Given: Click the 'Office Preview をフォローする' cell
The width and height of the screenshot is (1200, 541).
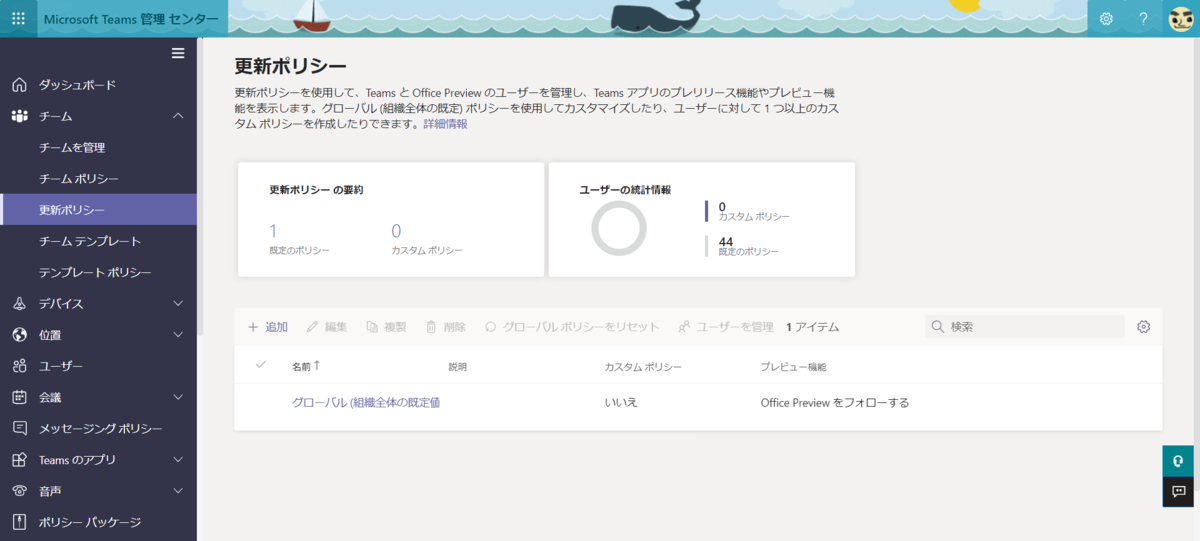Looking at the screenshot, I should (x=834, y=403).
